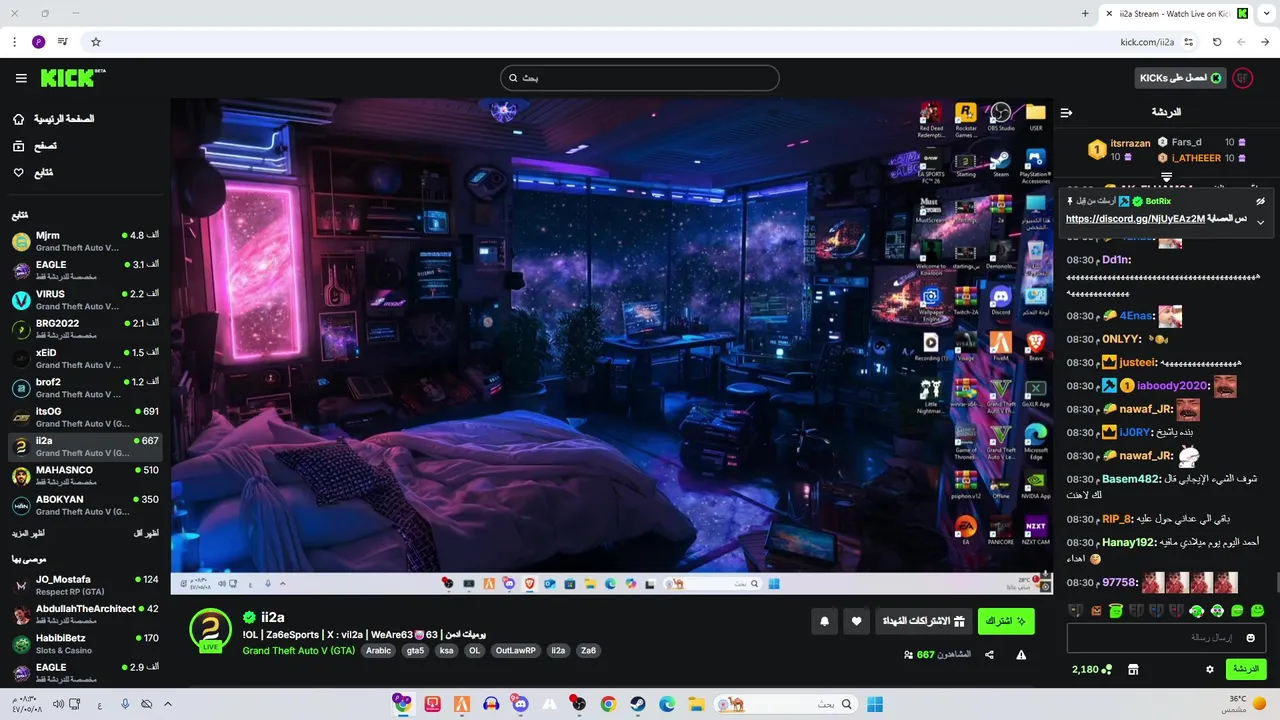Click the magnifier icon in the Kick search bar
The height and width of the screenshot is (720, 1280).
click(x=513, y=78)
